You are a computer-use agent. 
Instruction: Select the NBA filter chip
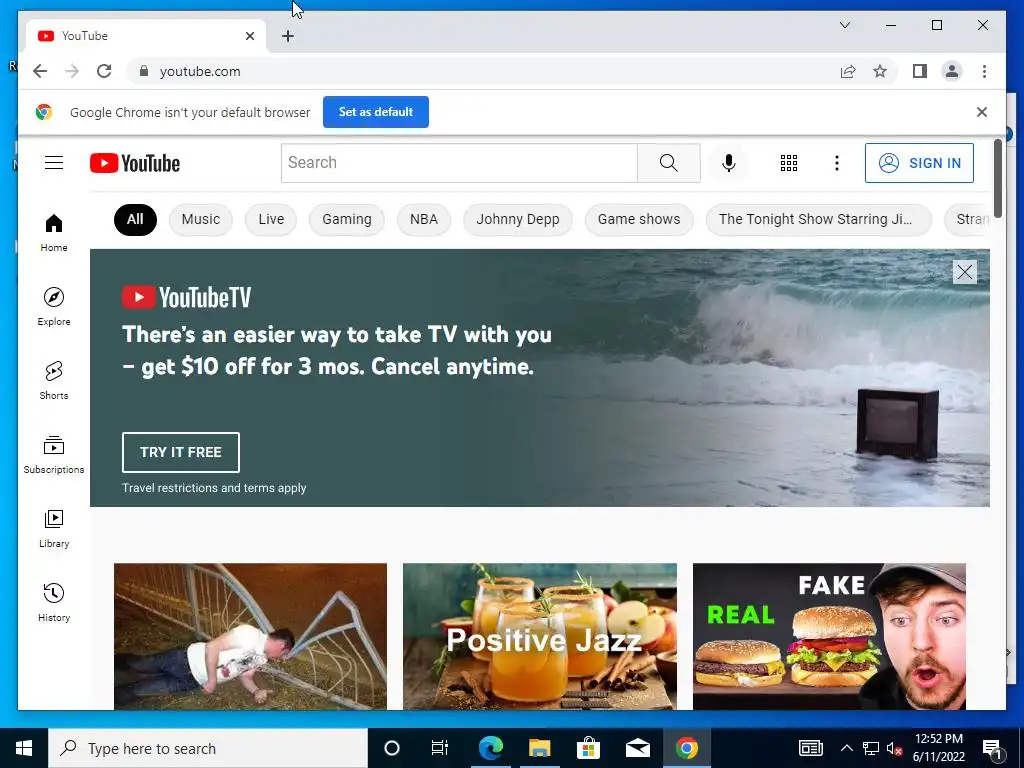tap(424, 219)
